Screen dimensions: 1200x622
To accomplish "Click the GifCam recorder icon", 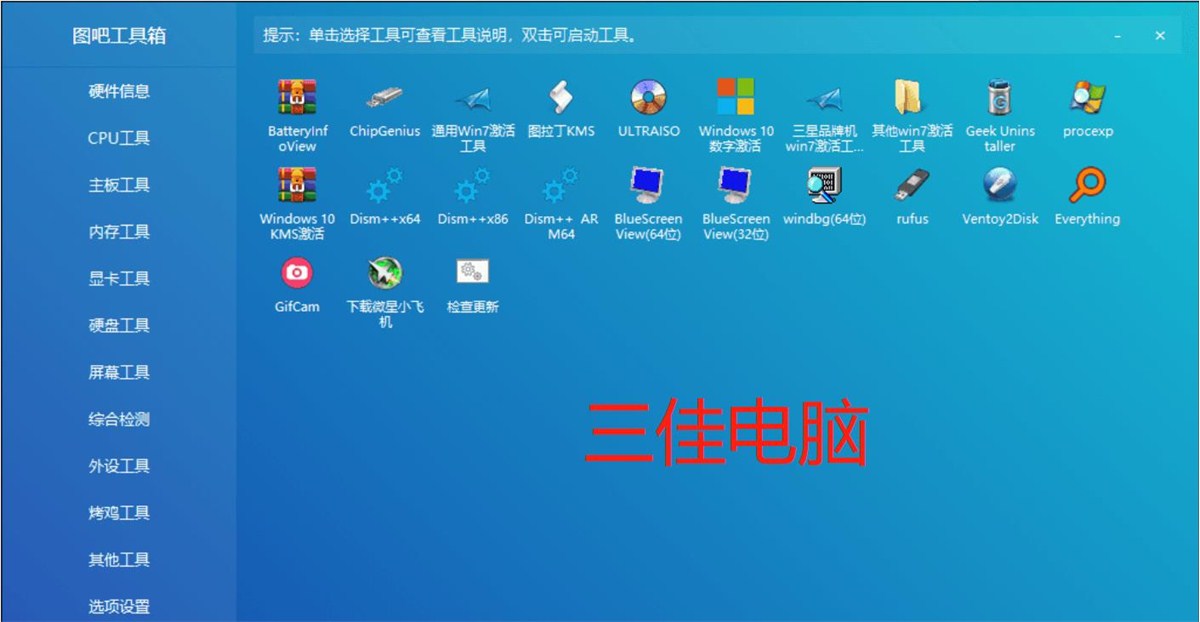I will tap(297, 272).
